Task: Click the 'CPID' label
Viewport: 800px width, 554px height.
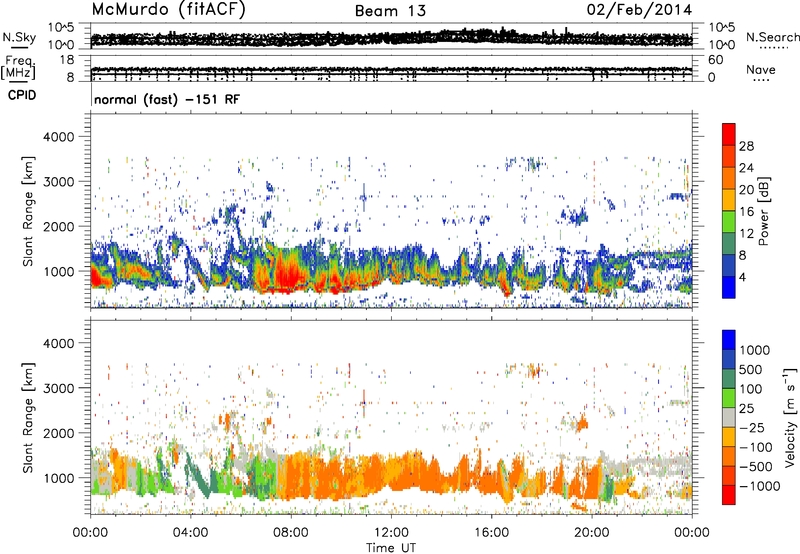Action: (x=22, y=95)
